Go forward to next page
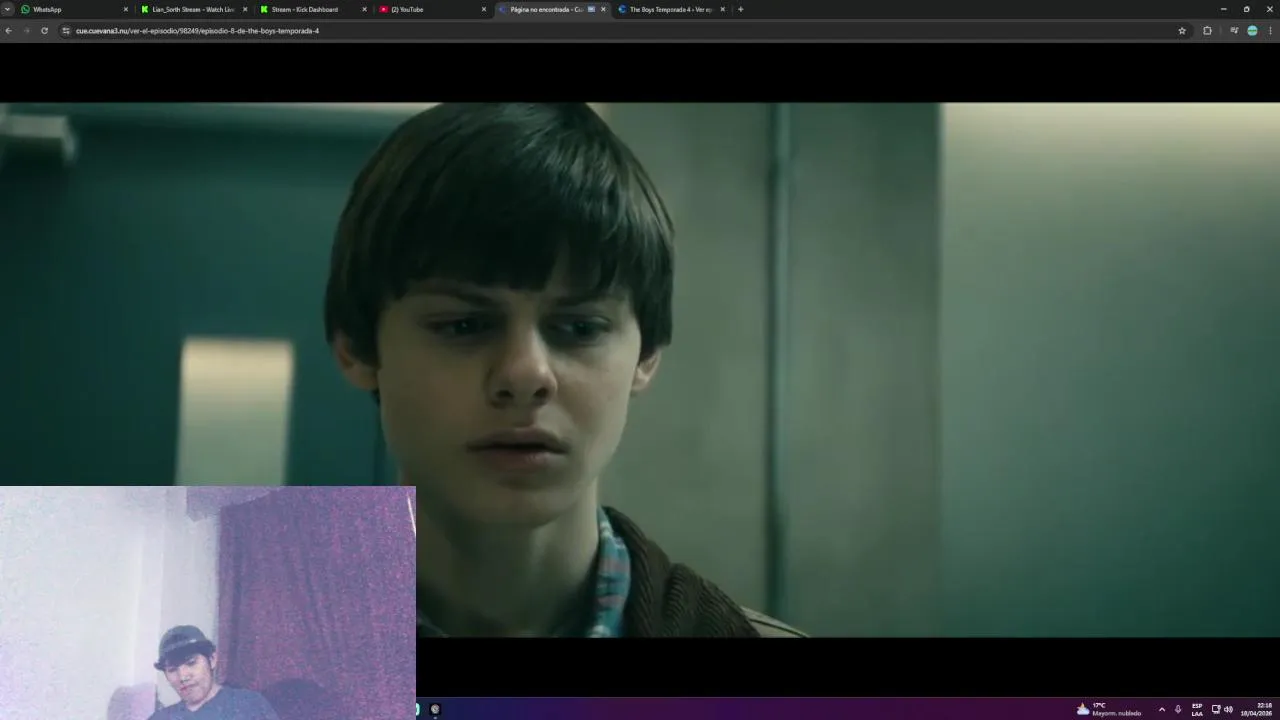The width and height of the screenshot is (1280, 720). pyautogui.click(x=26, y=31)
